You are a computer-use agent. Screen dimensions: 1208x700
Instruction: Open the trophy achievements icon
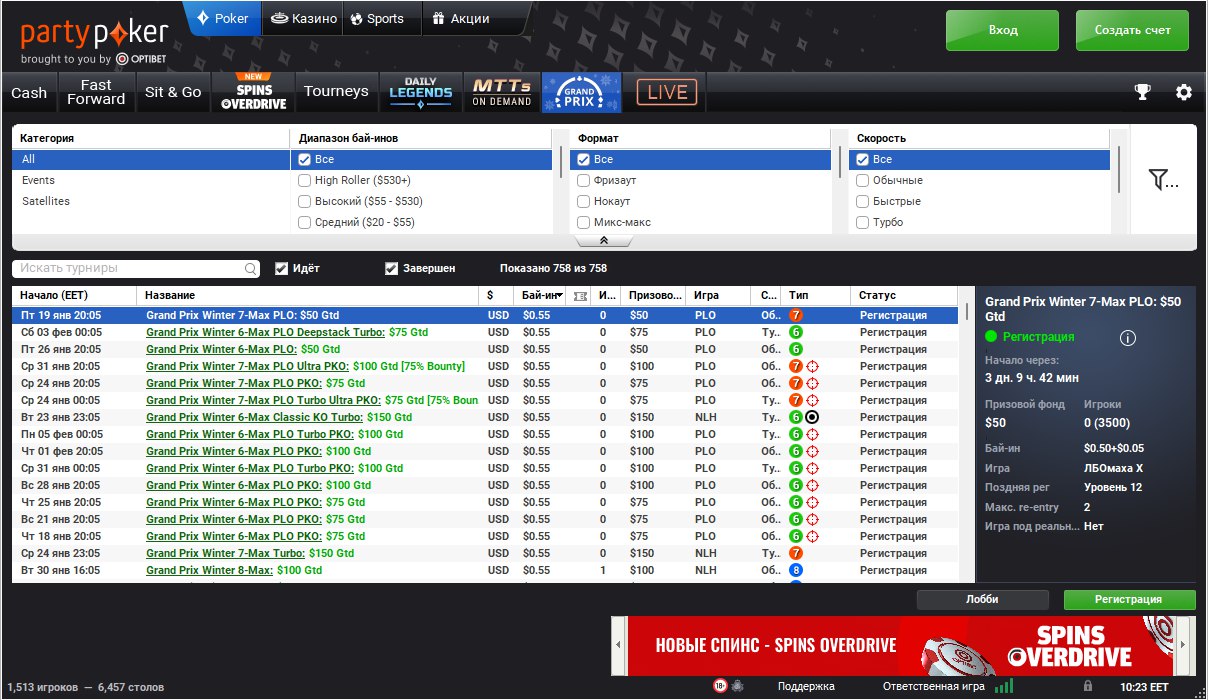pos(1142,92)
